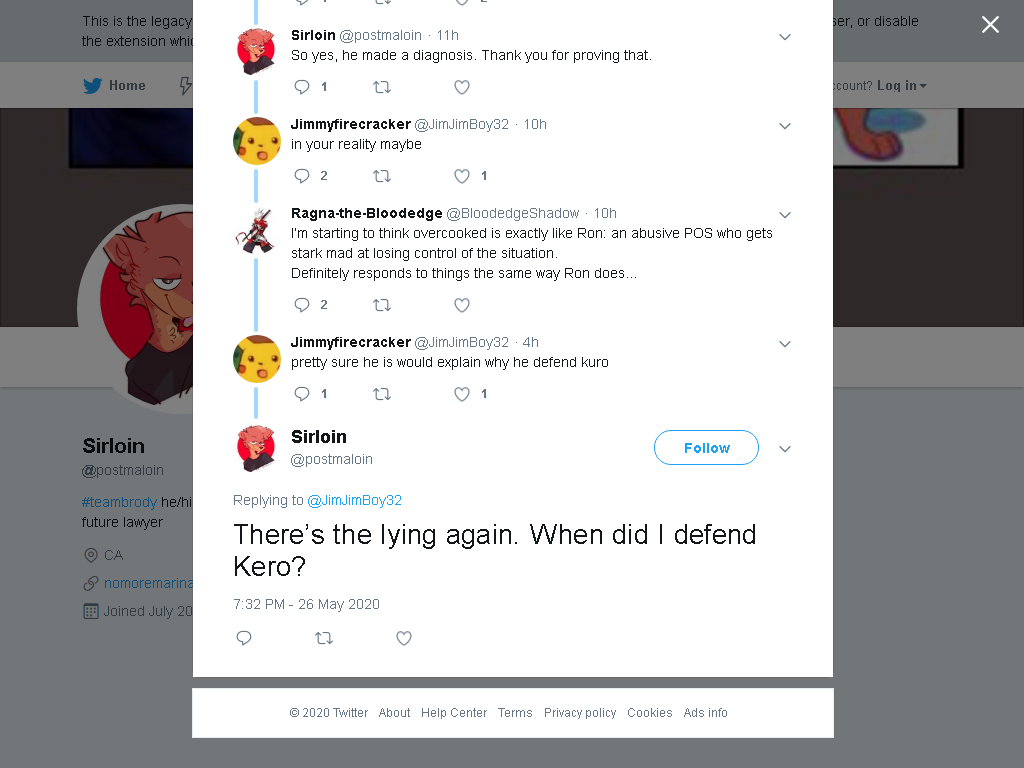Like the 'defend kuro' tweet by Jimmyfirecracker
Image resolution: width=1024 pixels, height=768 pixels.
pos(462,394)
